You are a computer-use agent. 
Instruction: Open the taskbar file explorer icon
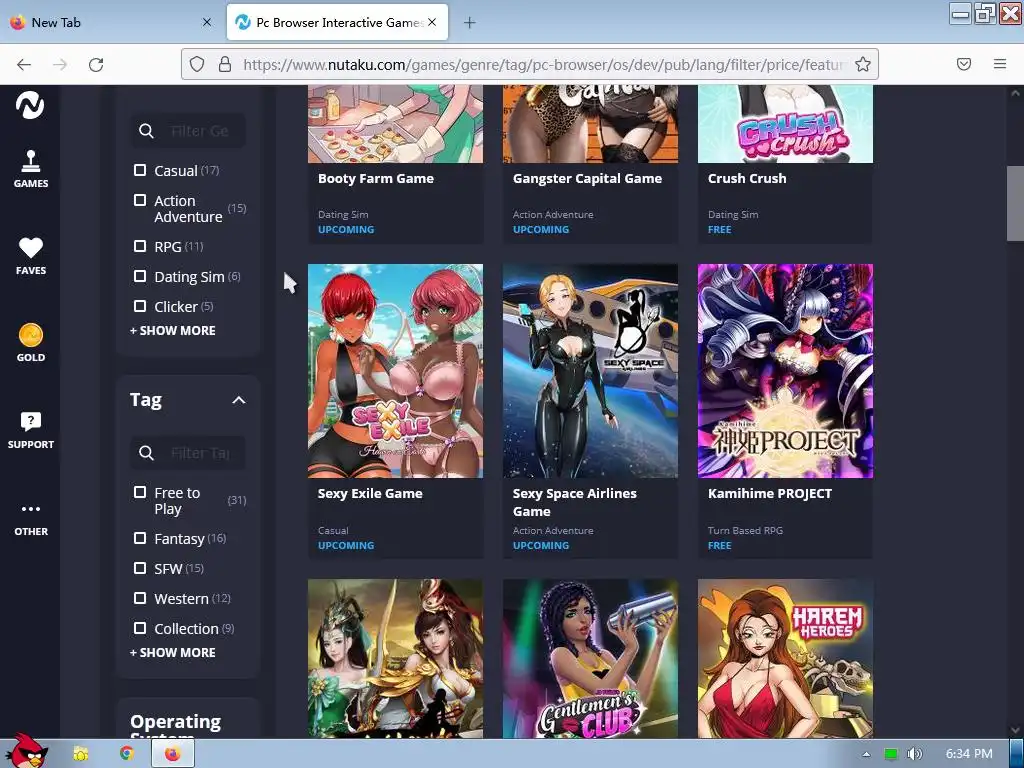point(81,754)
